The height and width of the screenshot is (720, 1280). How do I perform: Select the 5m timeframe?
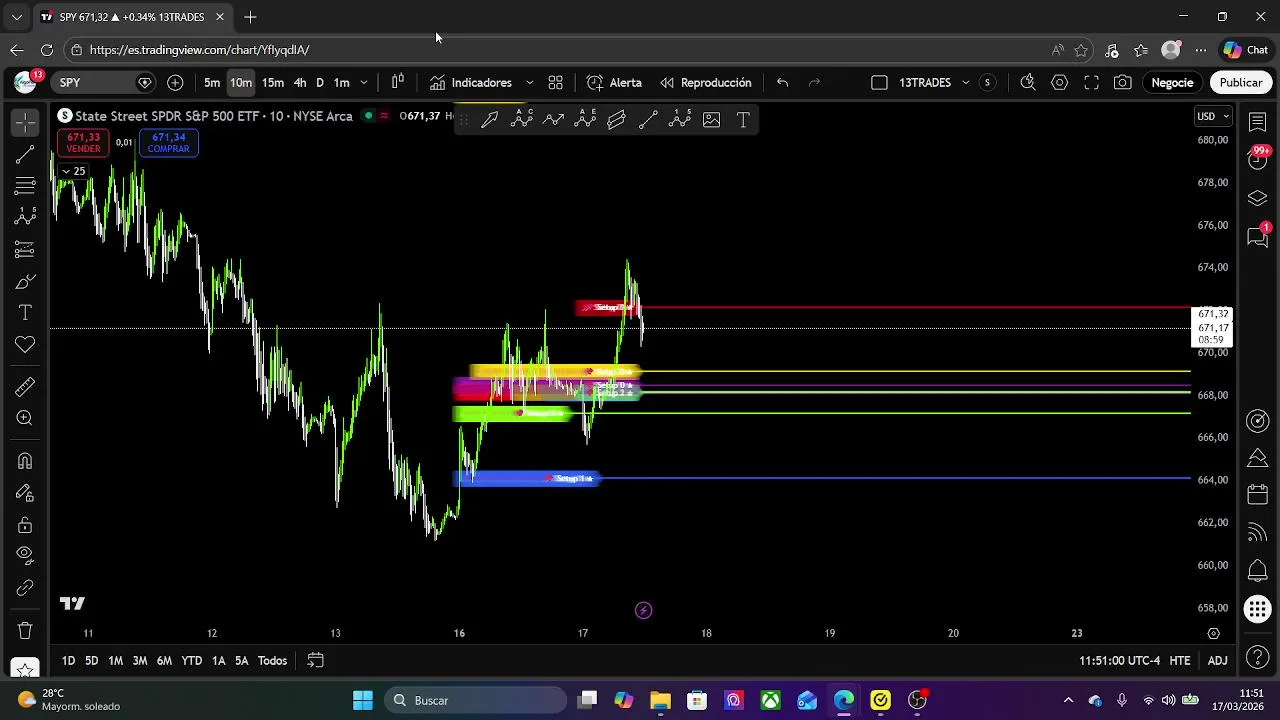212,82
